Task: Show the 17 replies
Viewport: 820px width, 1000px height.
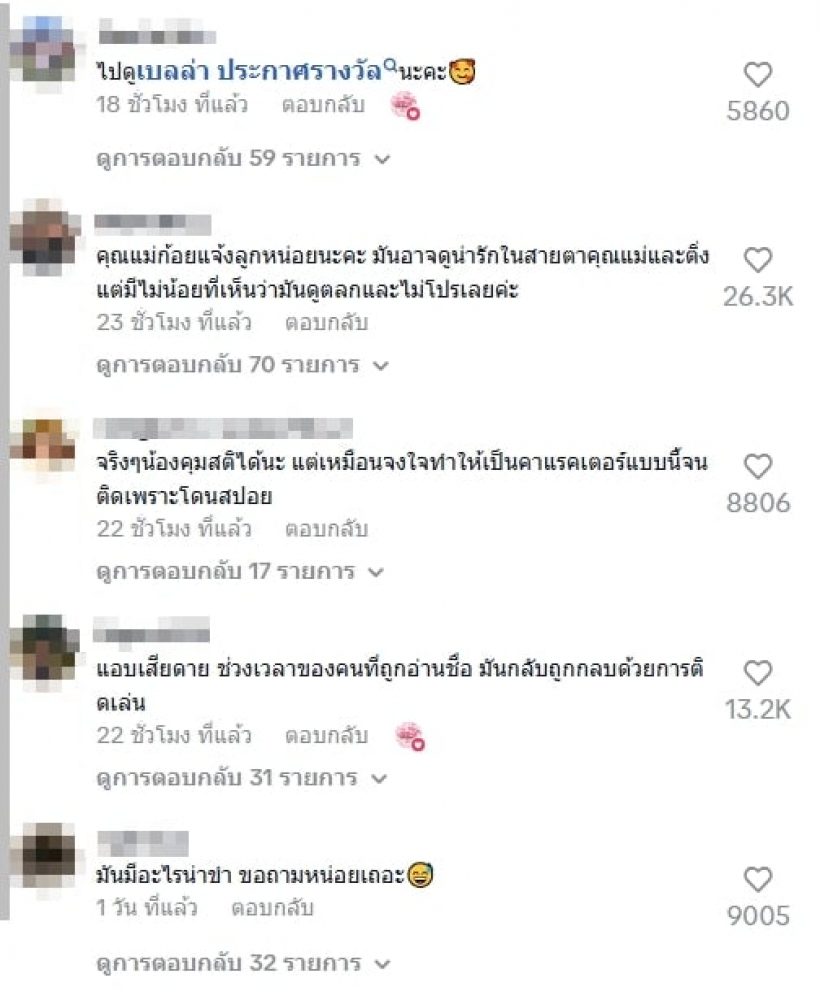Action: coord(240,571)
